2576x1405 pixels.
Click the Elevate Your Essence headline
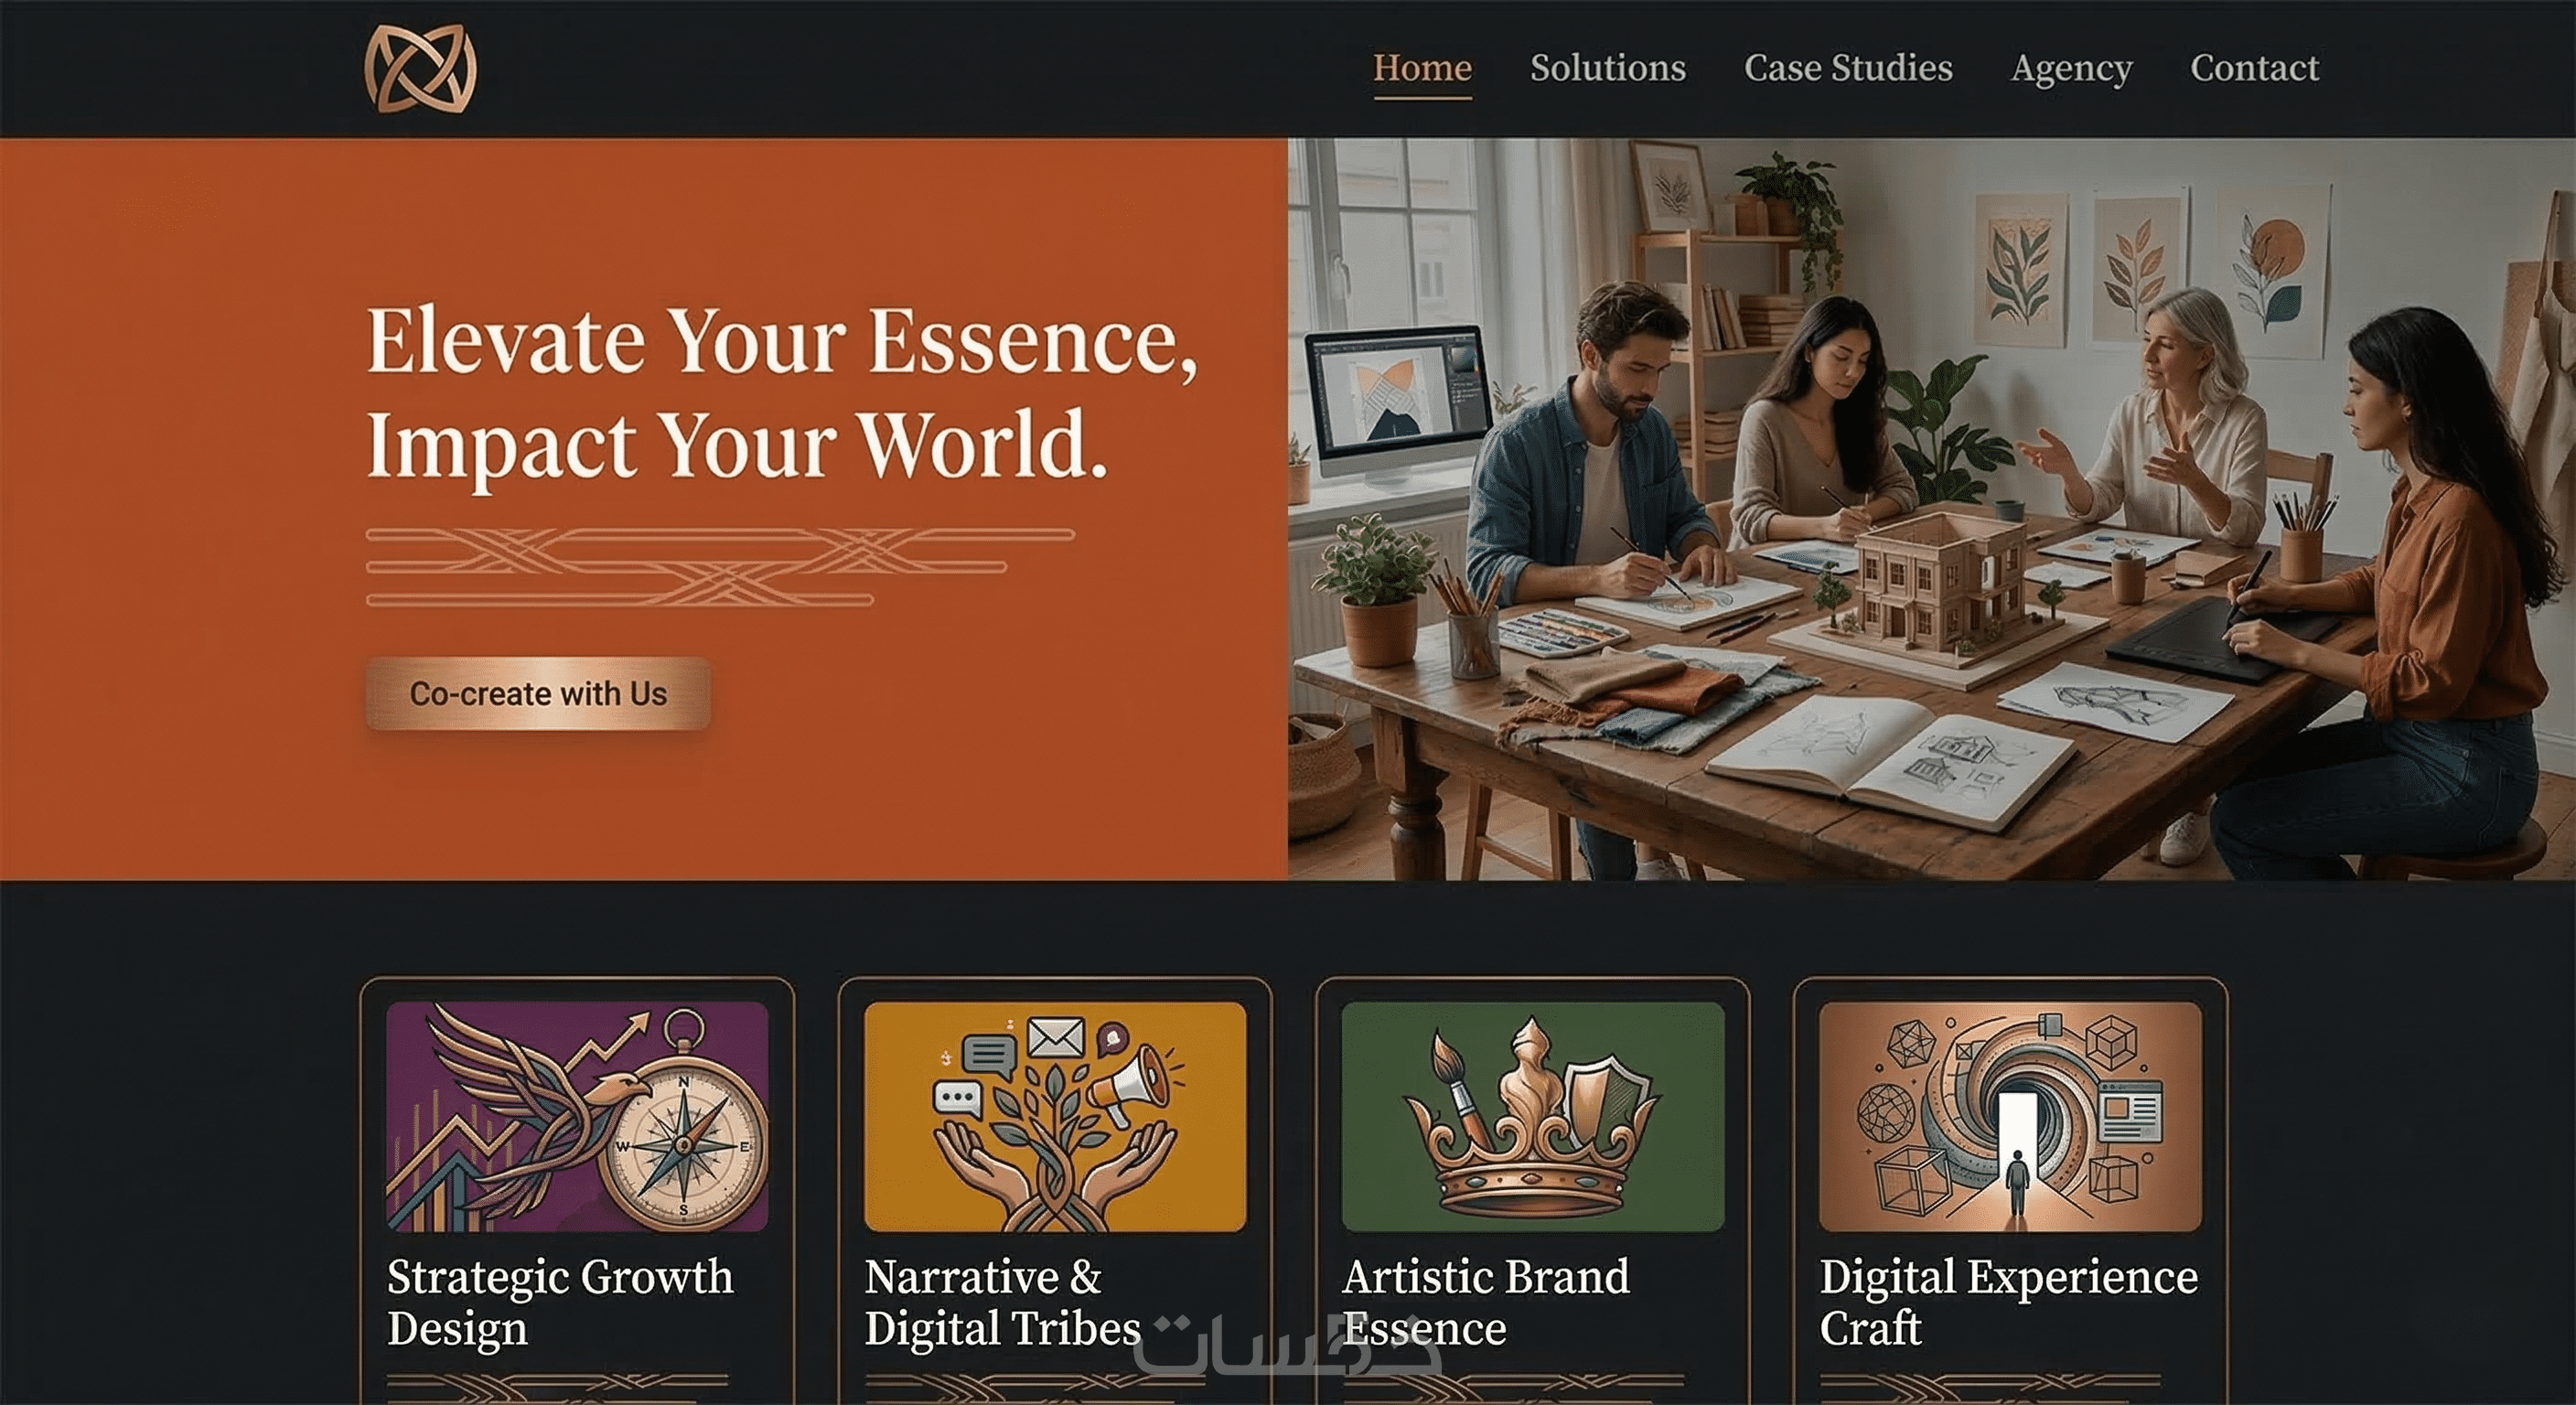(782, 394)
